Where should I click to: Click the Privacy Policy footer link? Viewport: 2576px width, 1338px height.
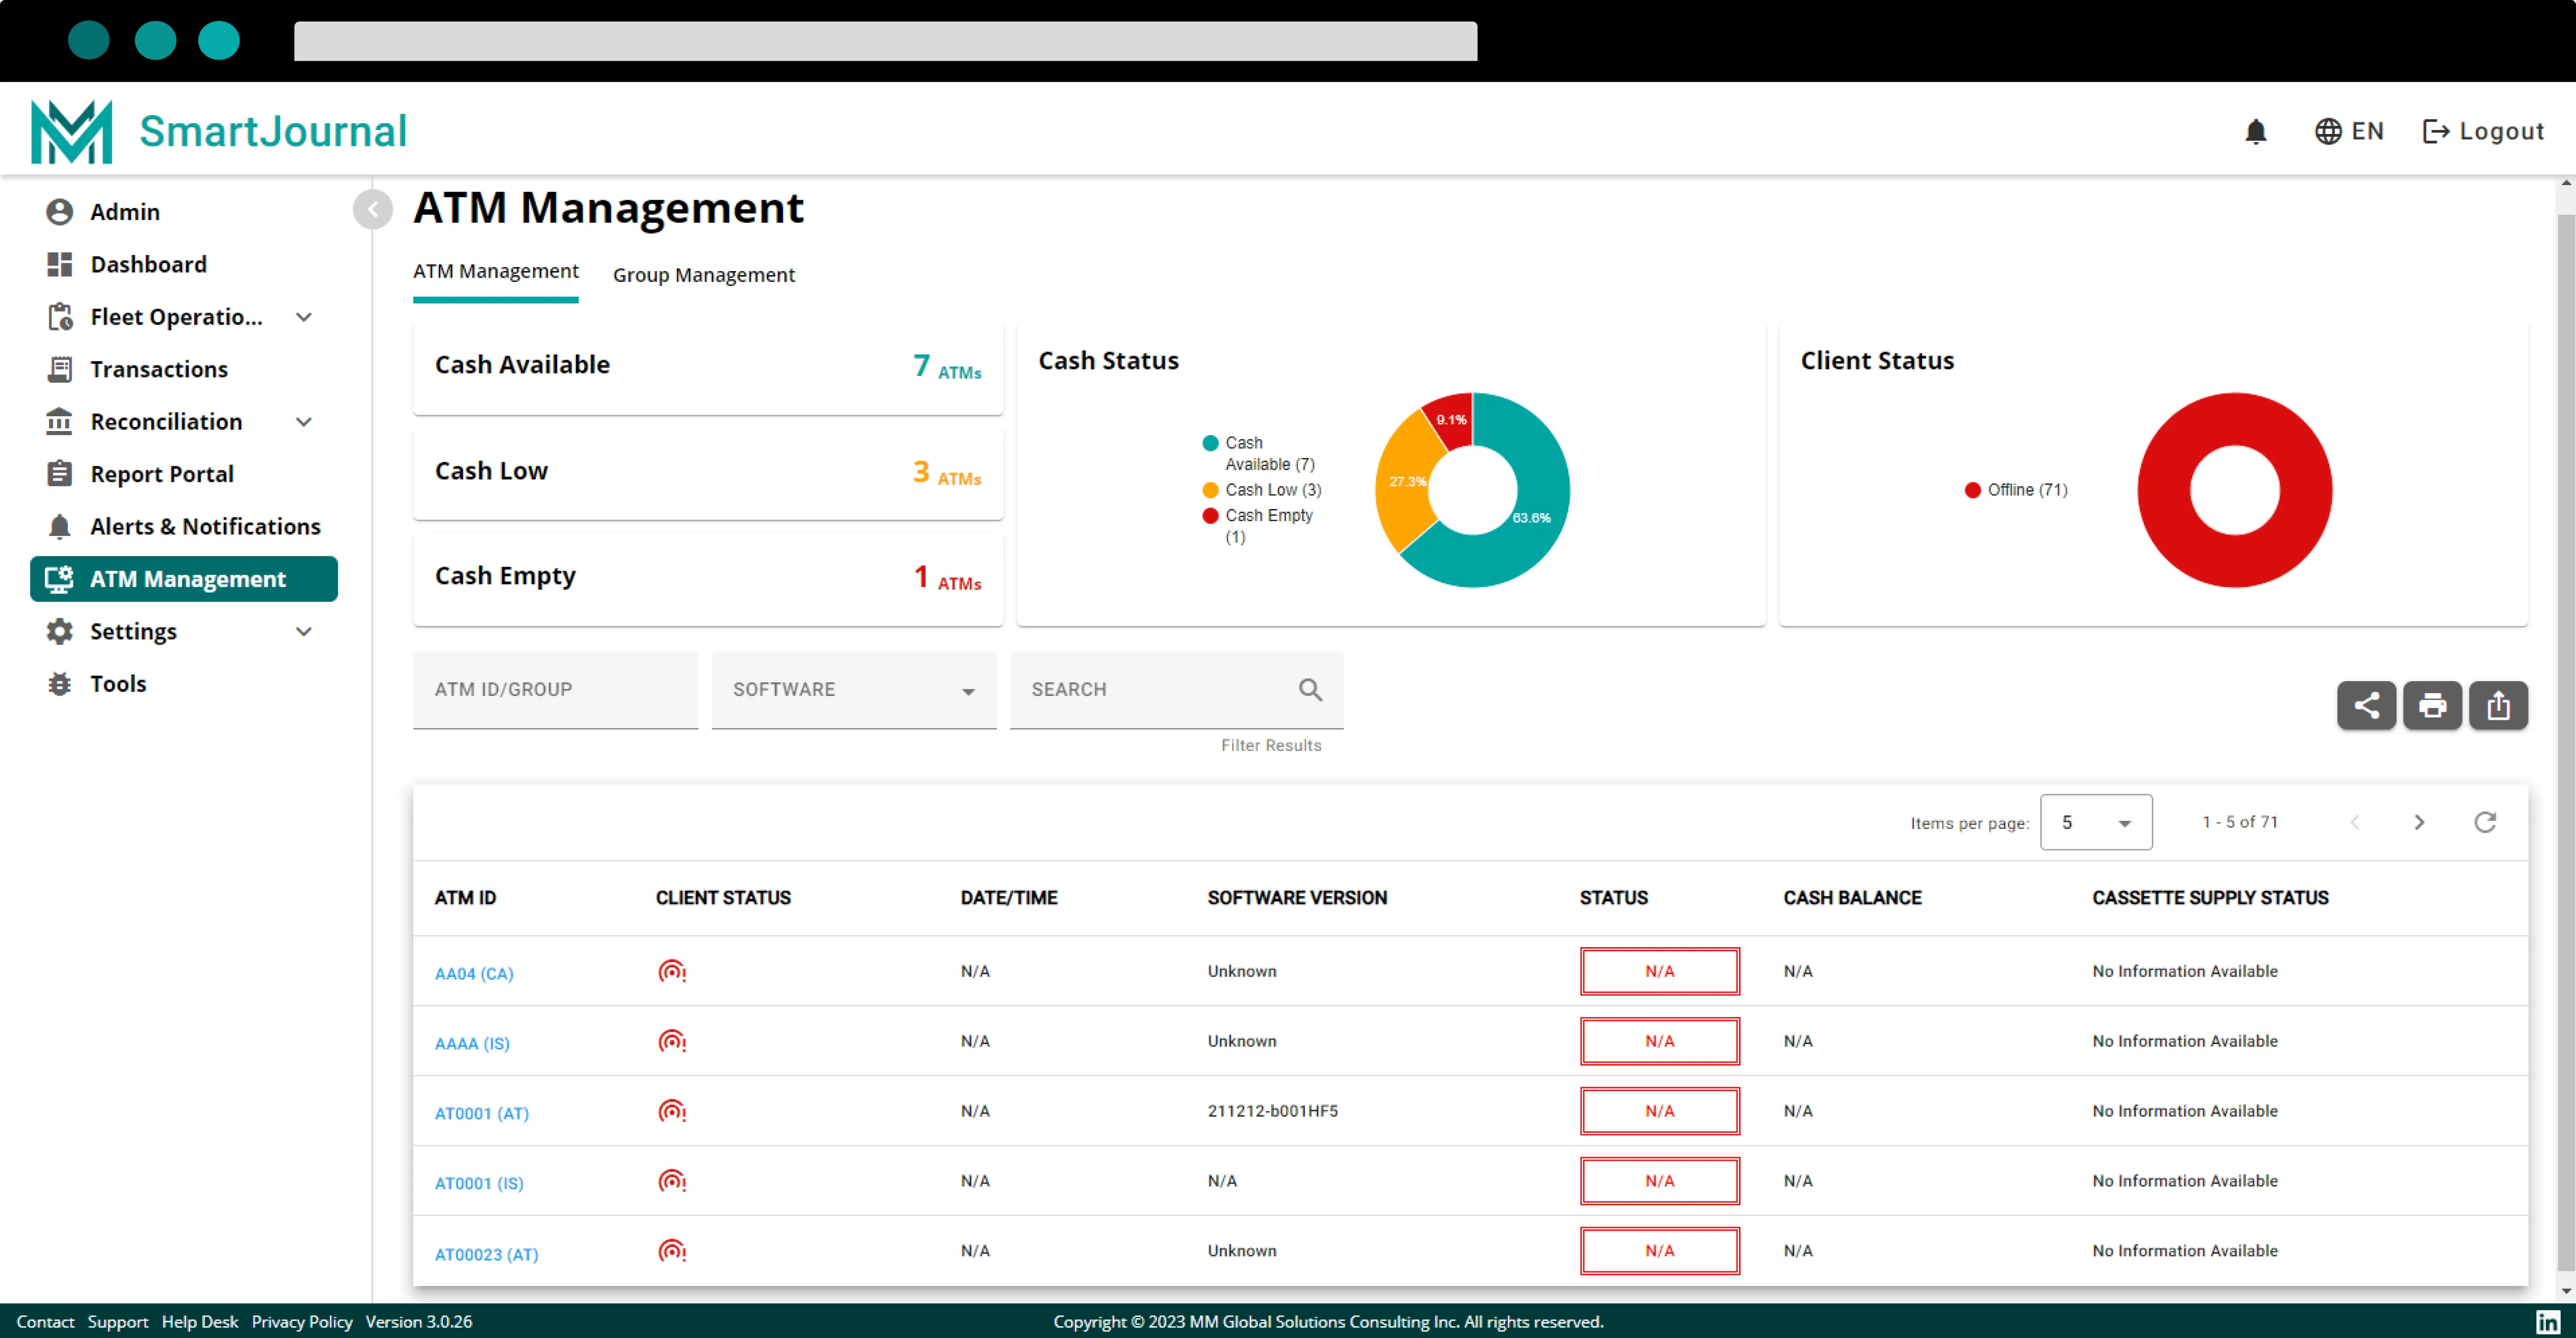click(x=302, y=1321)
